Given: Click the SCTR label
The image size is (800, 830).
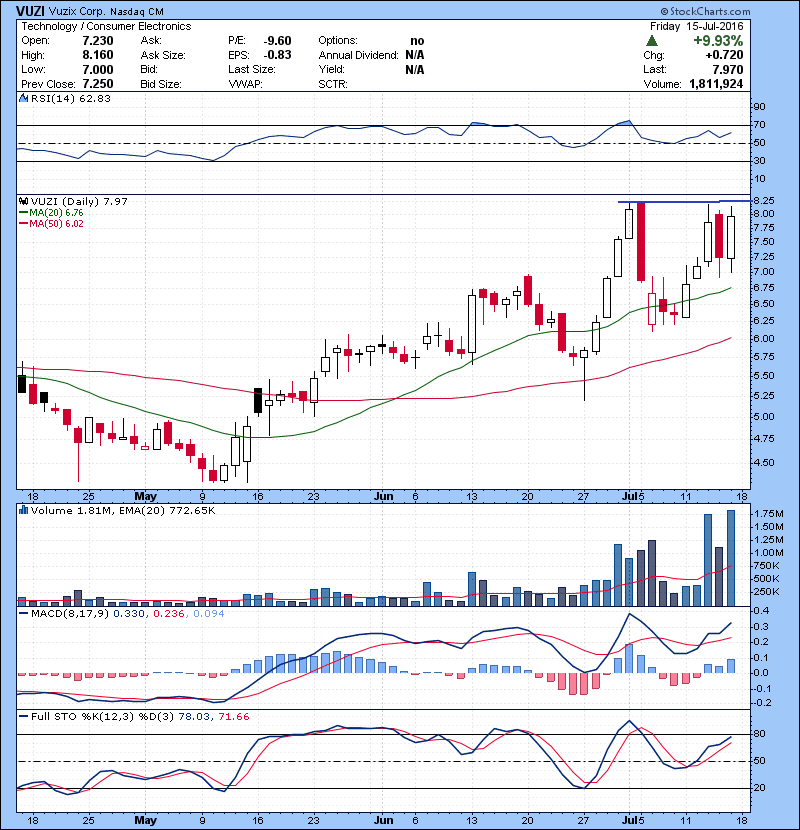Looking at the screenshot, I should click(332, 84).
